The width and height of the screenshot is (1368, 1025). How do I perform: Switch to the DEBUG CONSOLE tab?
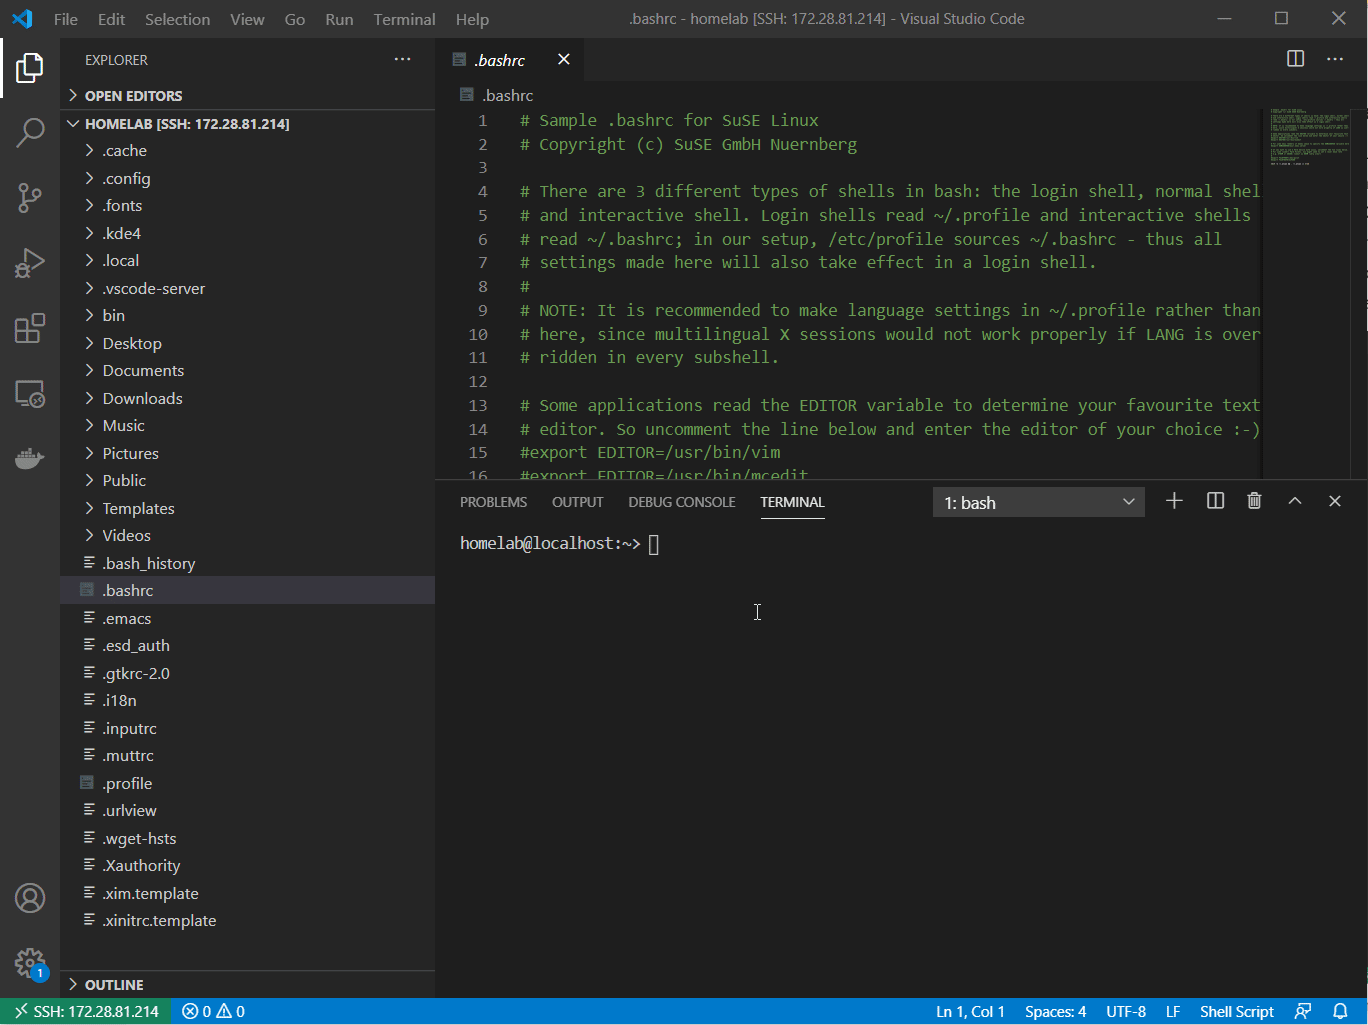[682, 502]
